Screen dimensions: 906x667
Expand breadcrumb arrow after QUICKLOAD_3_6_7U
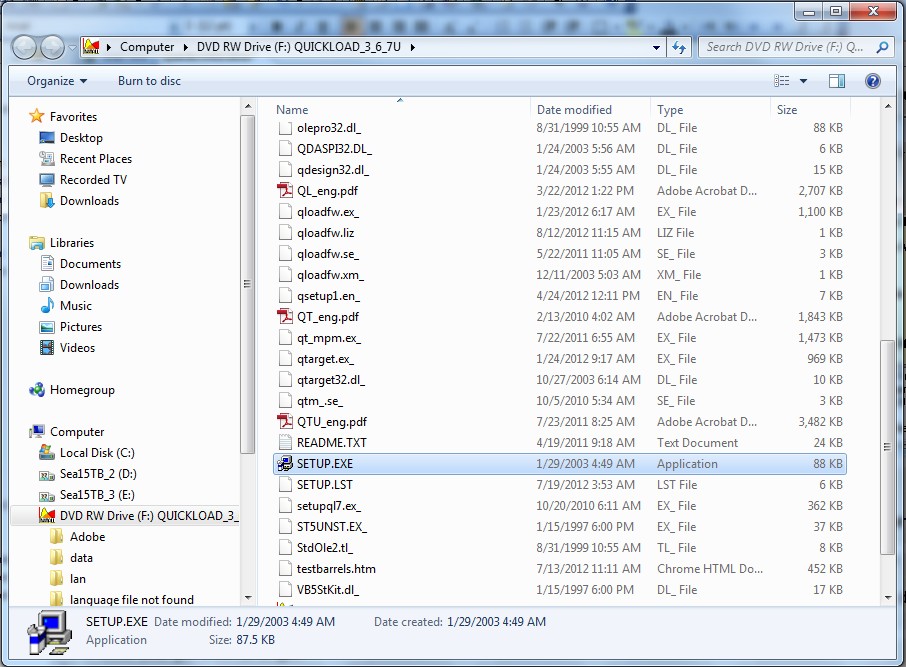[413, 47]
